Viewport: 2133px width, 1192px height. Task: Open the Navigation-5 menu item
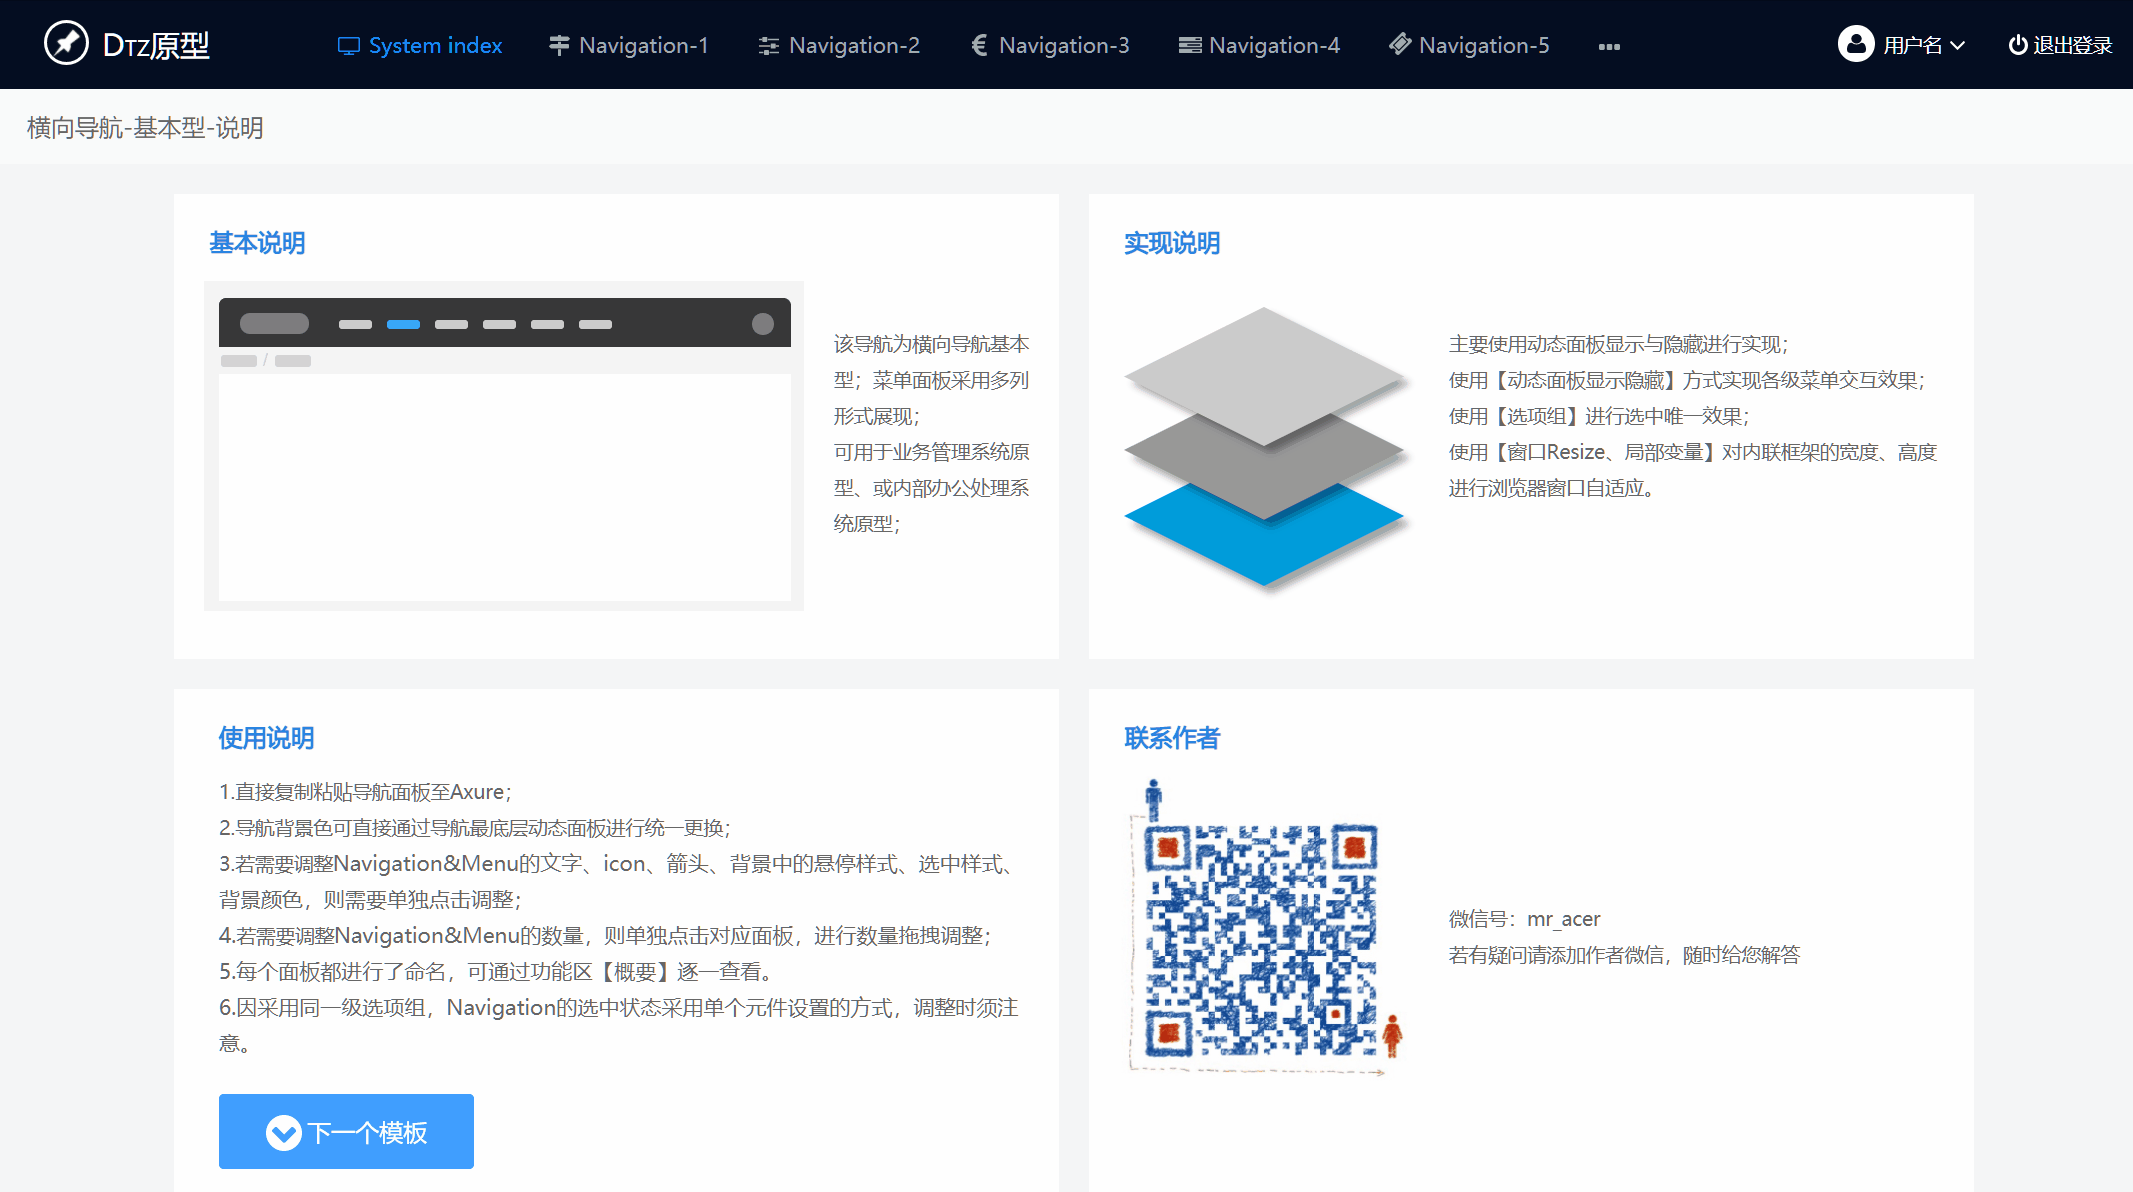(1469, 45)
